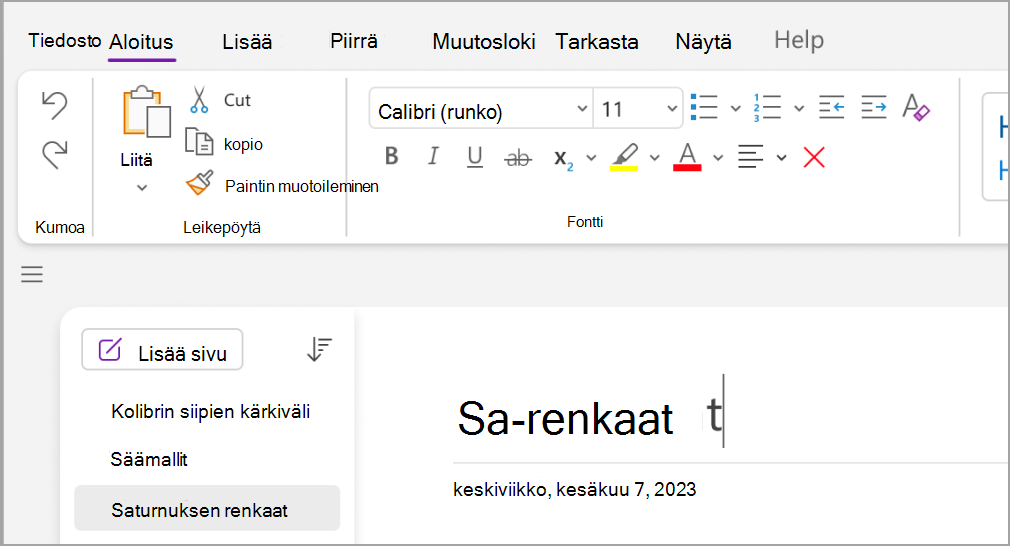
Task: Switch to the Piirrä tab
Action: click(354, 41)
